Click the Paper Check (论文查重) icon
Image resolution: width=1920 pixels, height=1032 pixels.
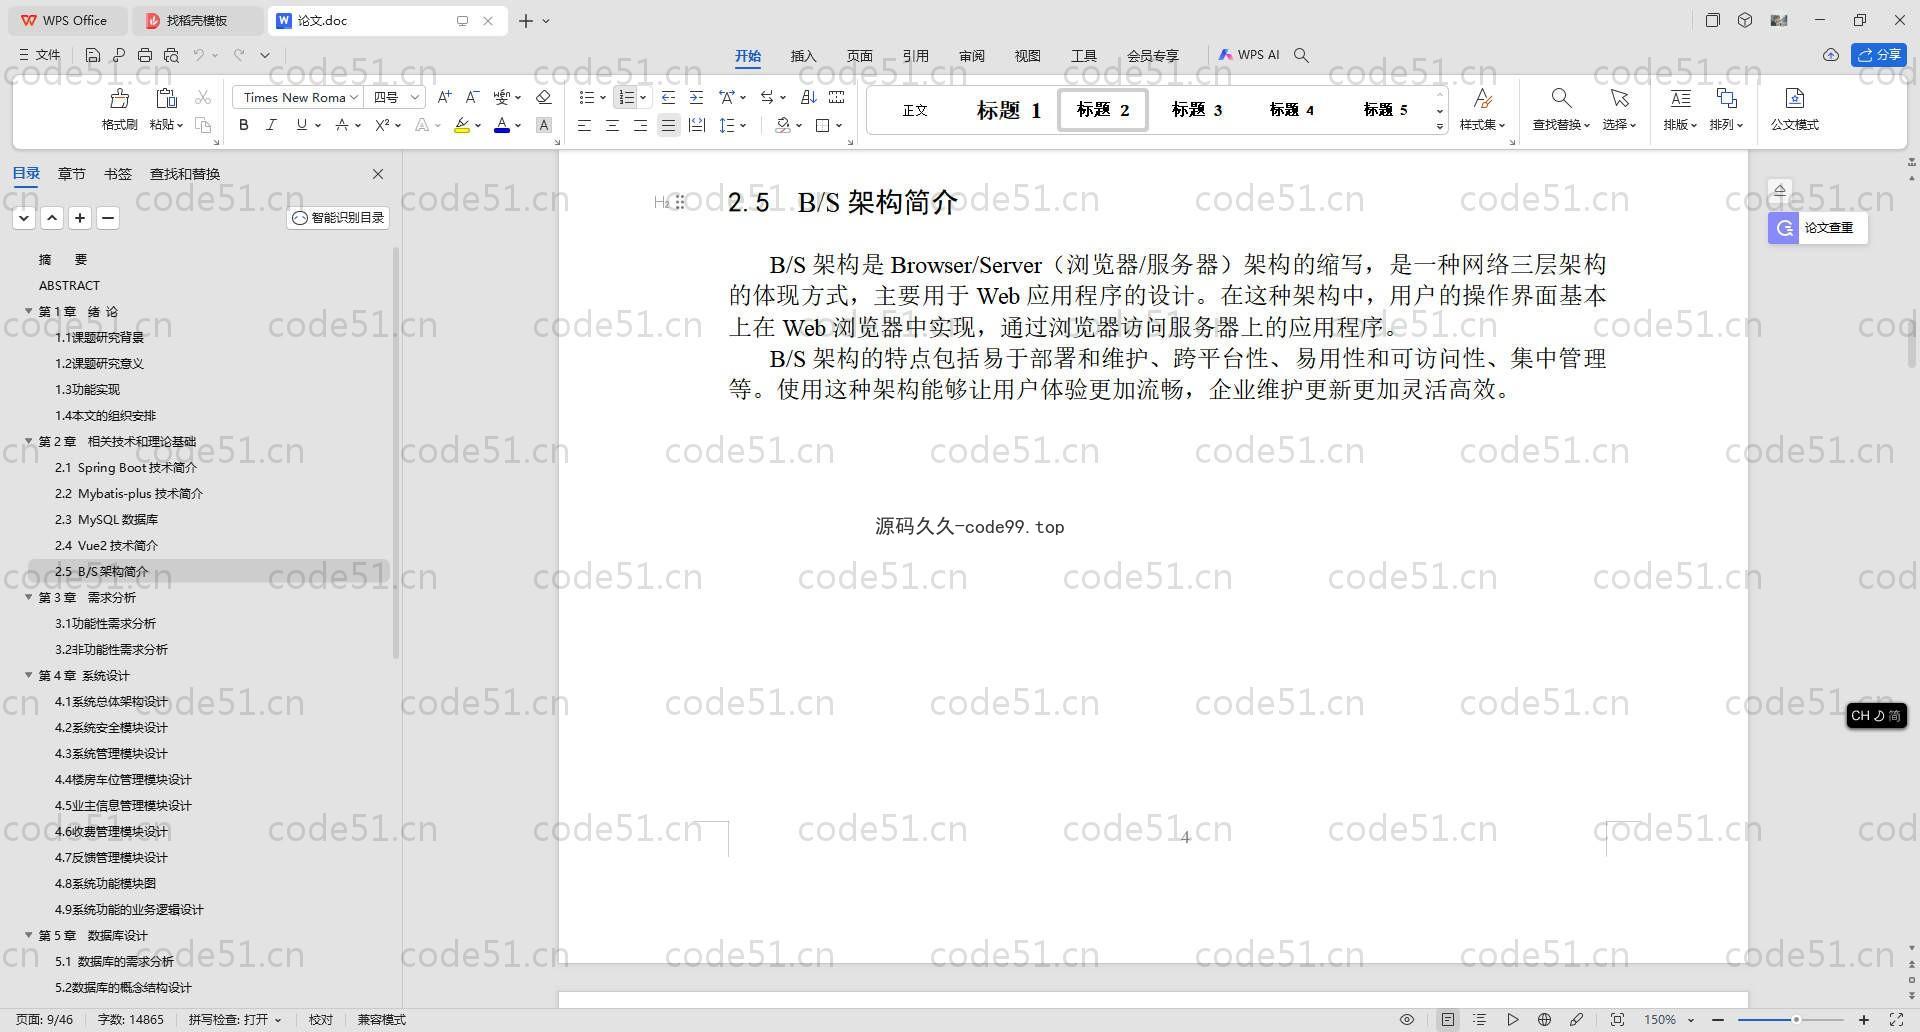(x=1784, y=228)
